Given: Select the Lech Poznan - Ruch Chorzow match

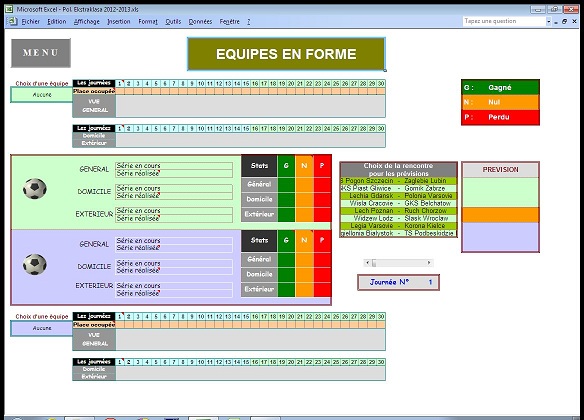Looking at the screenshot, I should point(398,211).
